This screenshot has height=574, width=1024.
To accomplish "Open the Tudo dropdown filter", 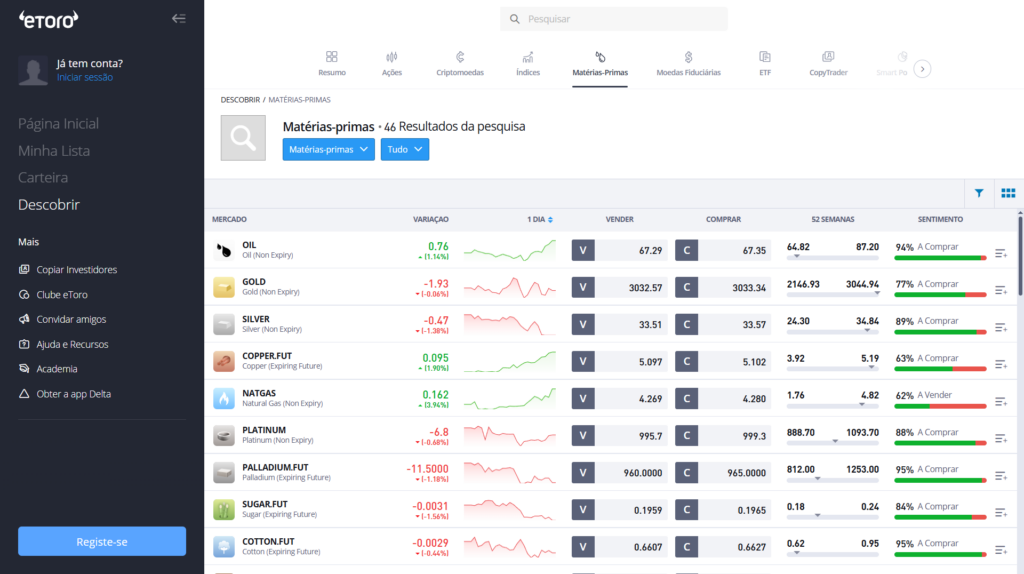I will tap(405, 150).
